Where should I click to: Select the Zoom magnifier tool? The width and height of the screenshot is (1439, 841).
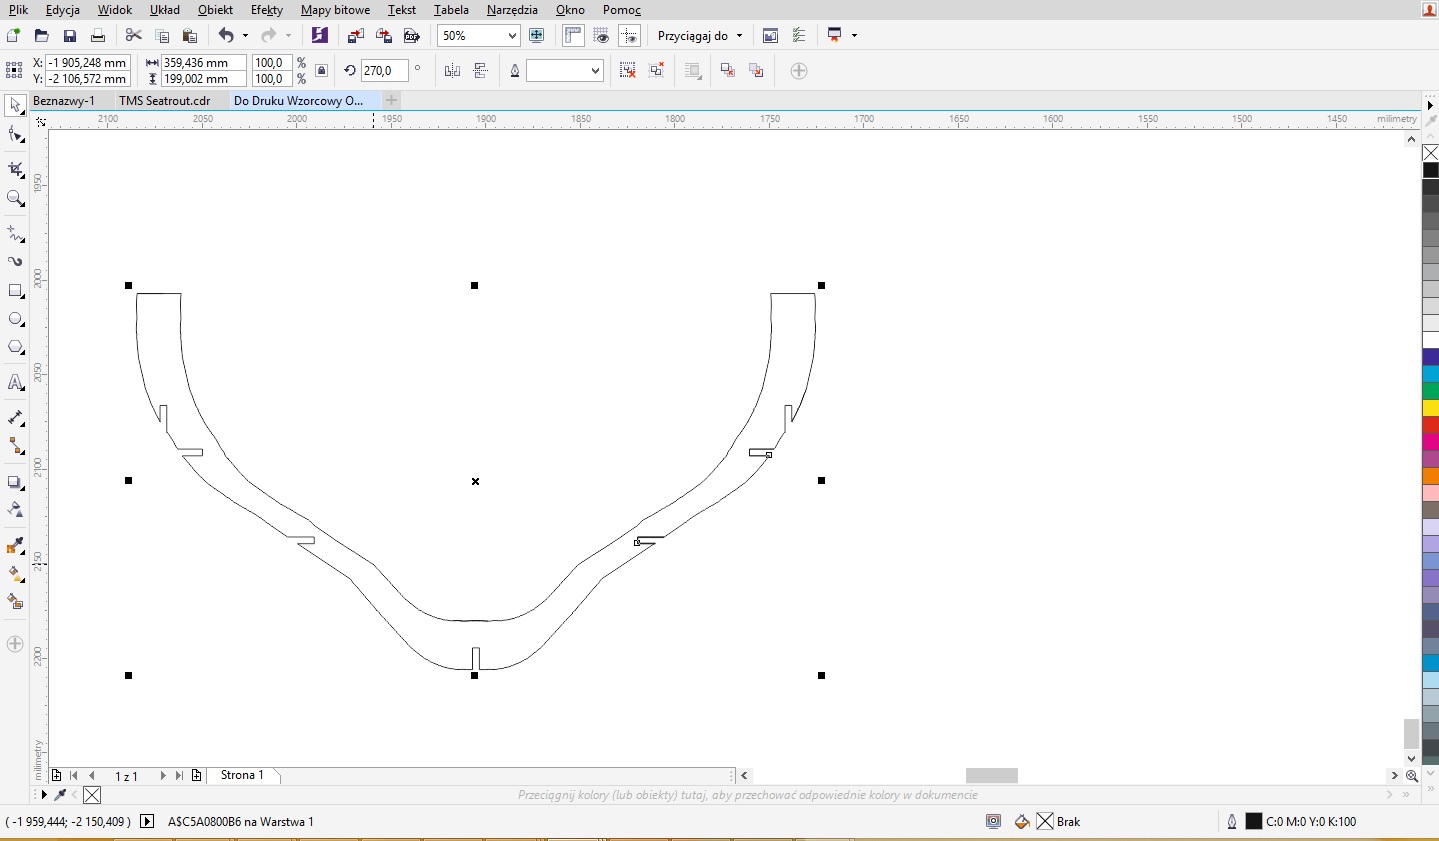click(15, 199)
